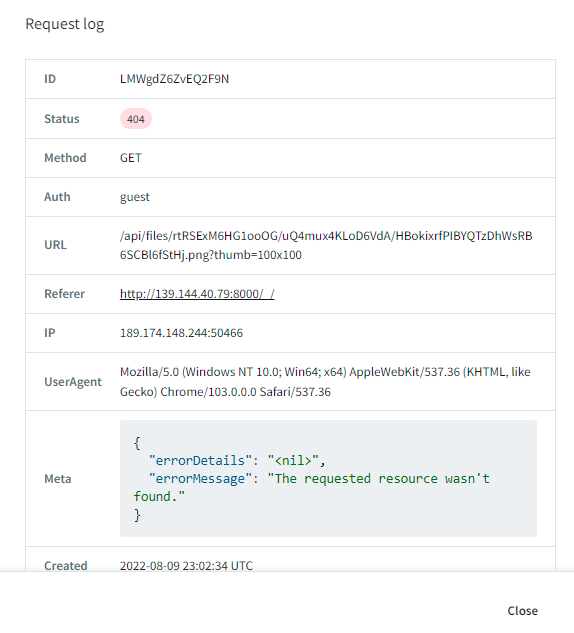The image size is (574, 633).
Task: Click the URL row label
Action: [55, 245]
